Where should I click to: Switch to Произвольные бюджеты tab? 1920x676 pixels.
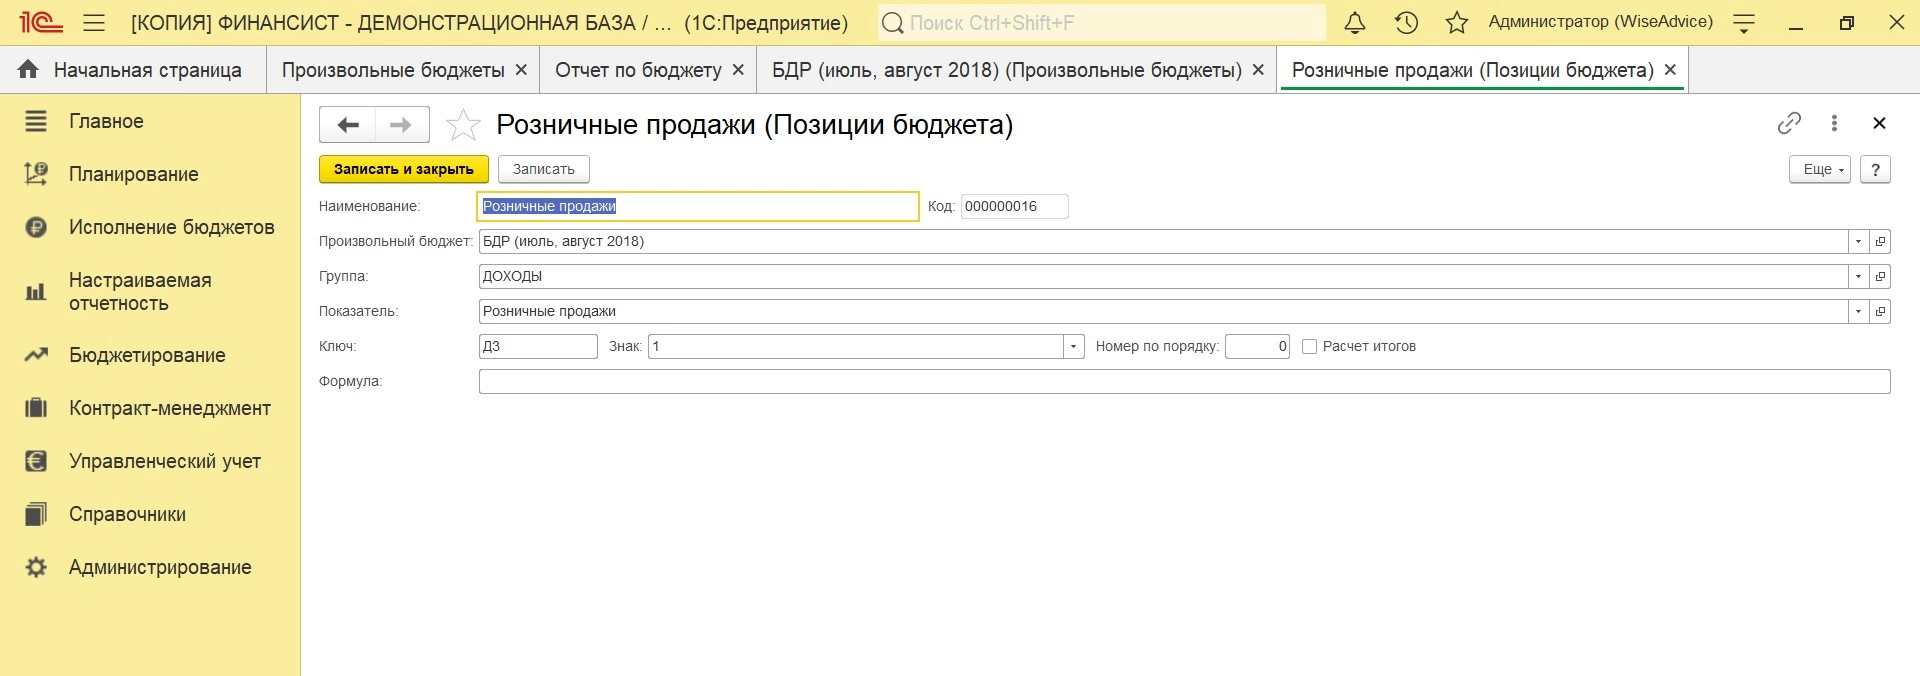tap(392, 70)
